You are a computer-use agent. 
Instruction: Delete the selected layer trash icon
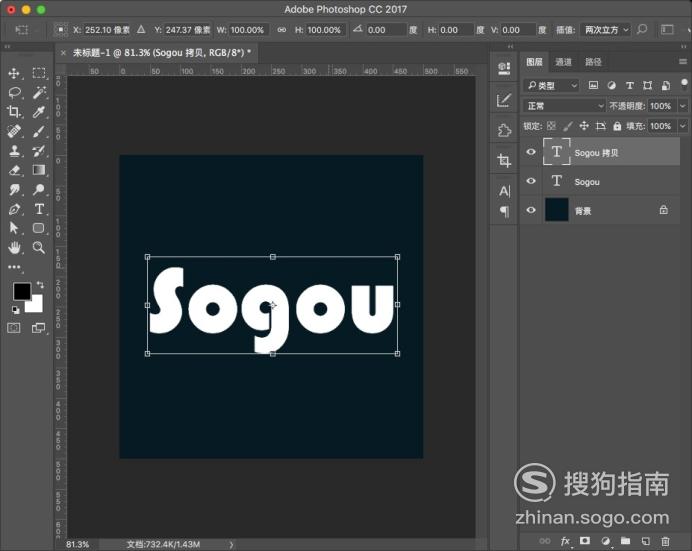(666, 541)
